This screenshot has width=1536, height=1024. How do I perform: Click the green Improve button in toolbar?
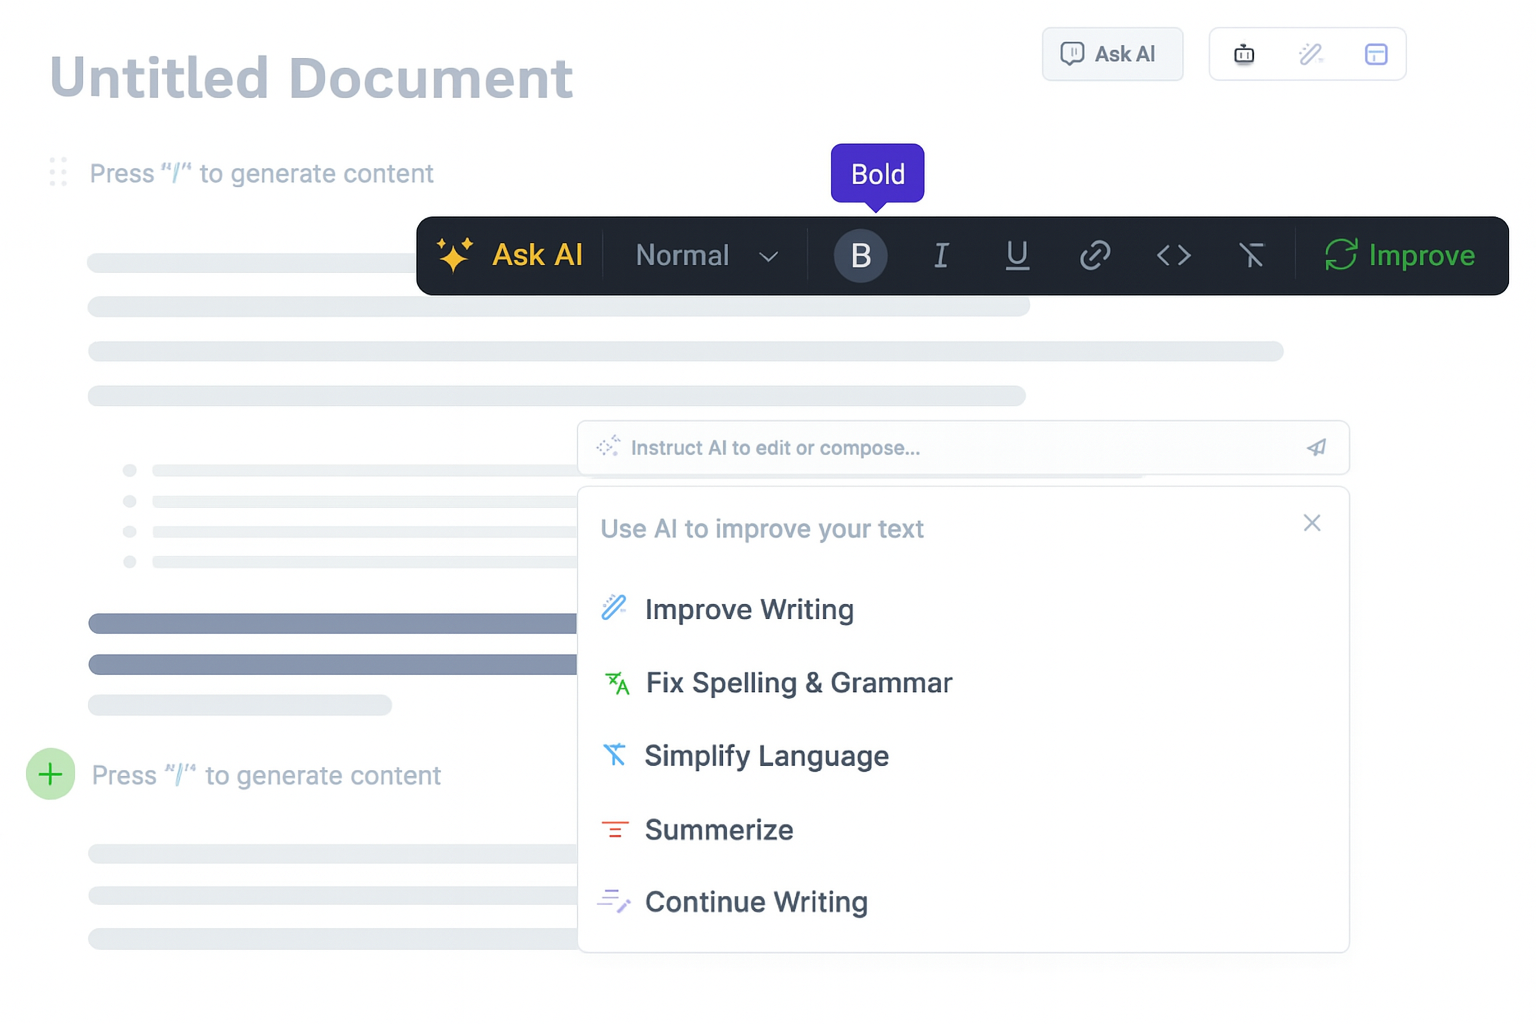click(1400, 256)
